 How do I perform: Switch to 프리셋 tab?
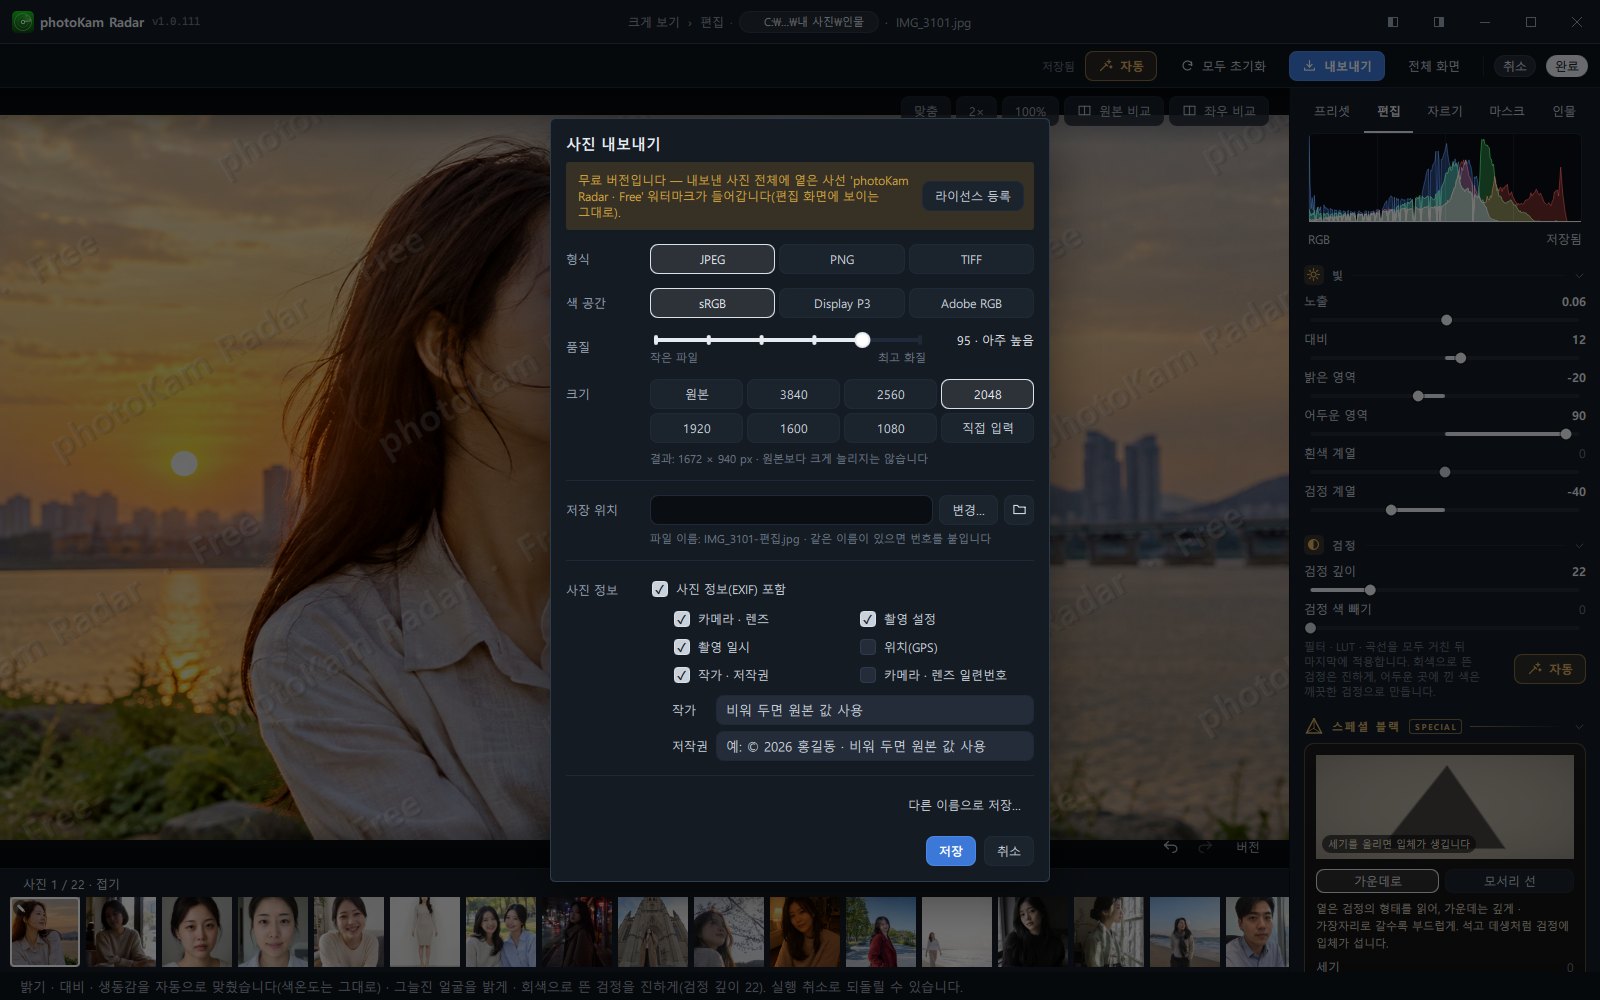(1332, 111)
